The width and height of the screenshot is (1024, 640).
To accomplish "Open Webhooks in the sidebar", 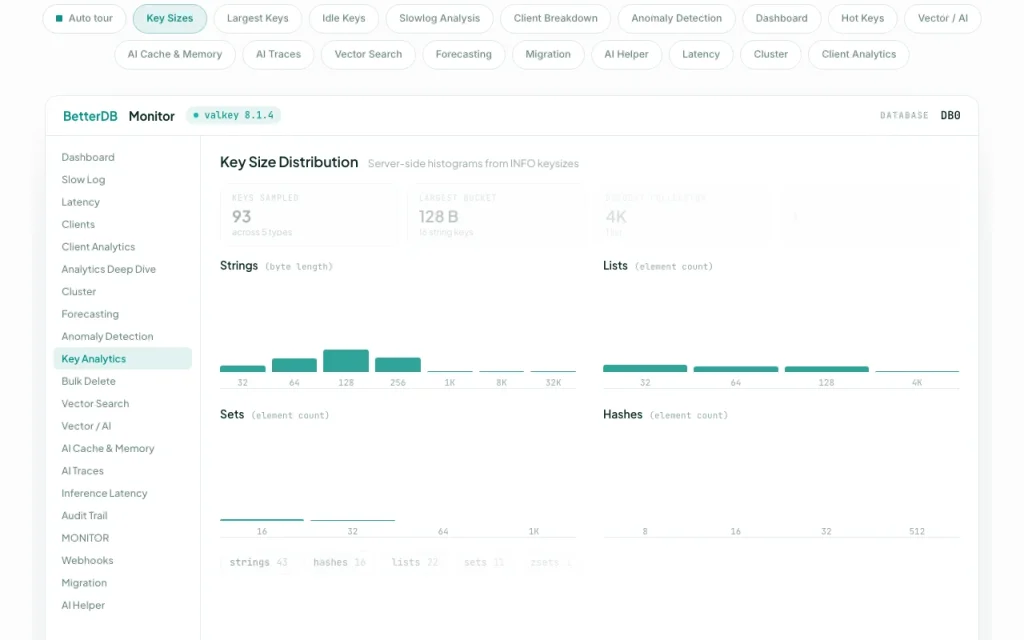I will (x=123, y=560).
